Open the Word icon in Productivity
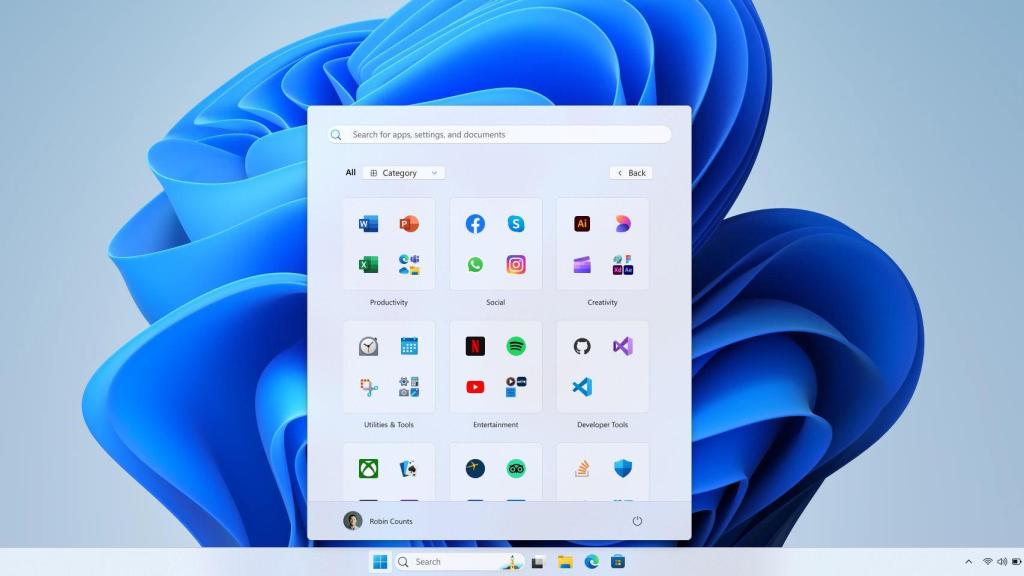Viewport: 1024px width, 576px height. pos(368,223)
